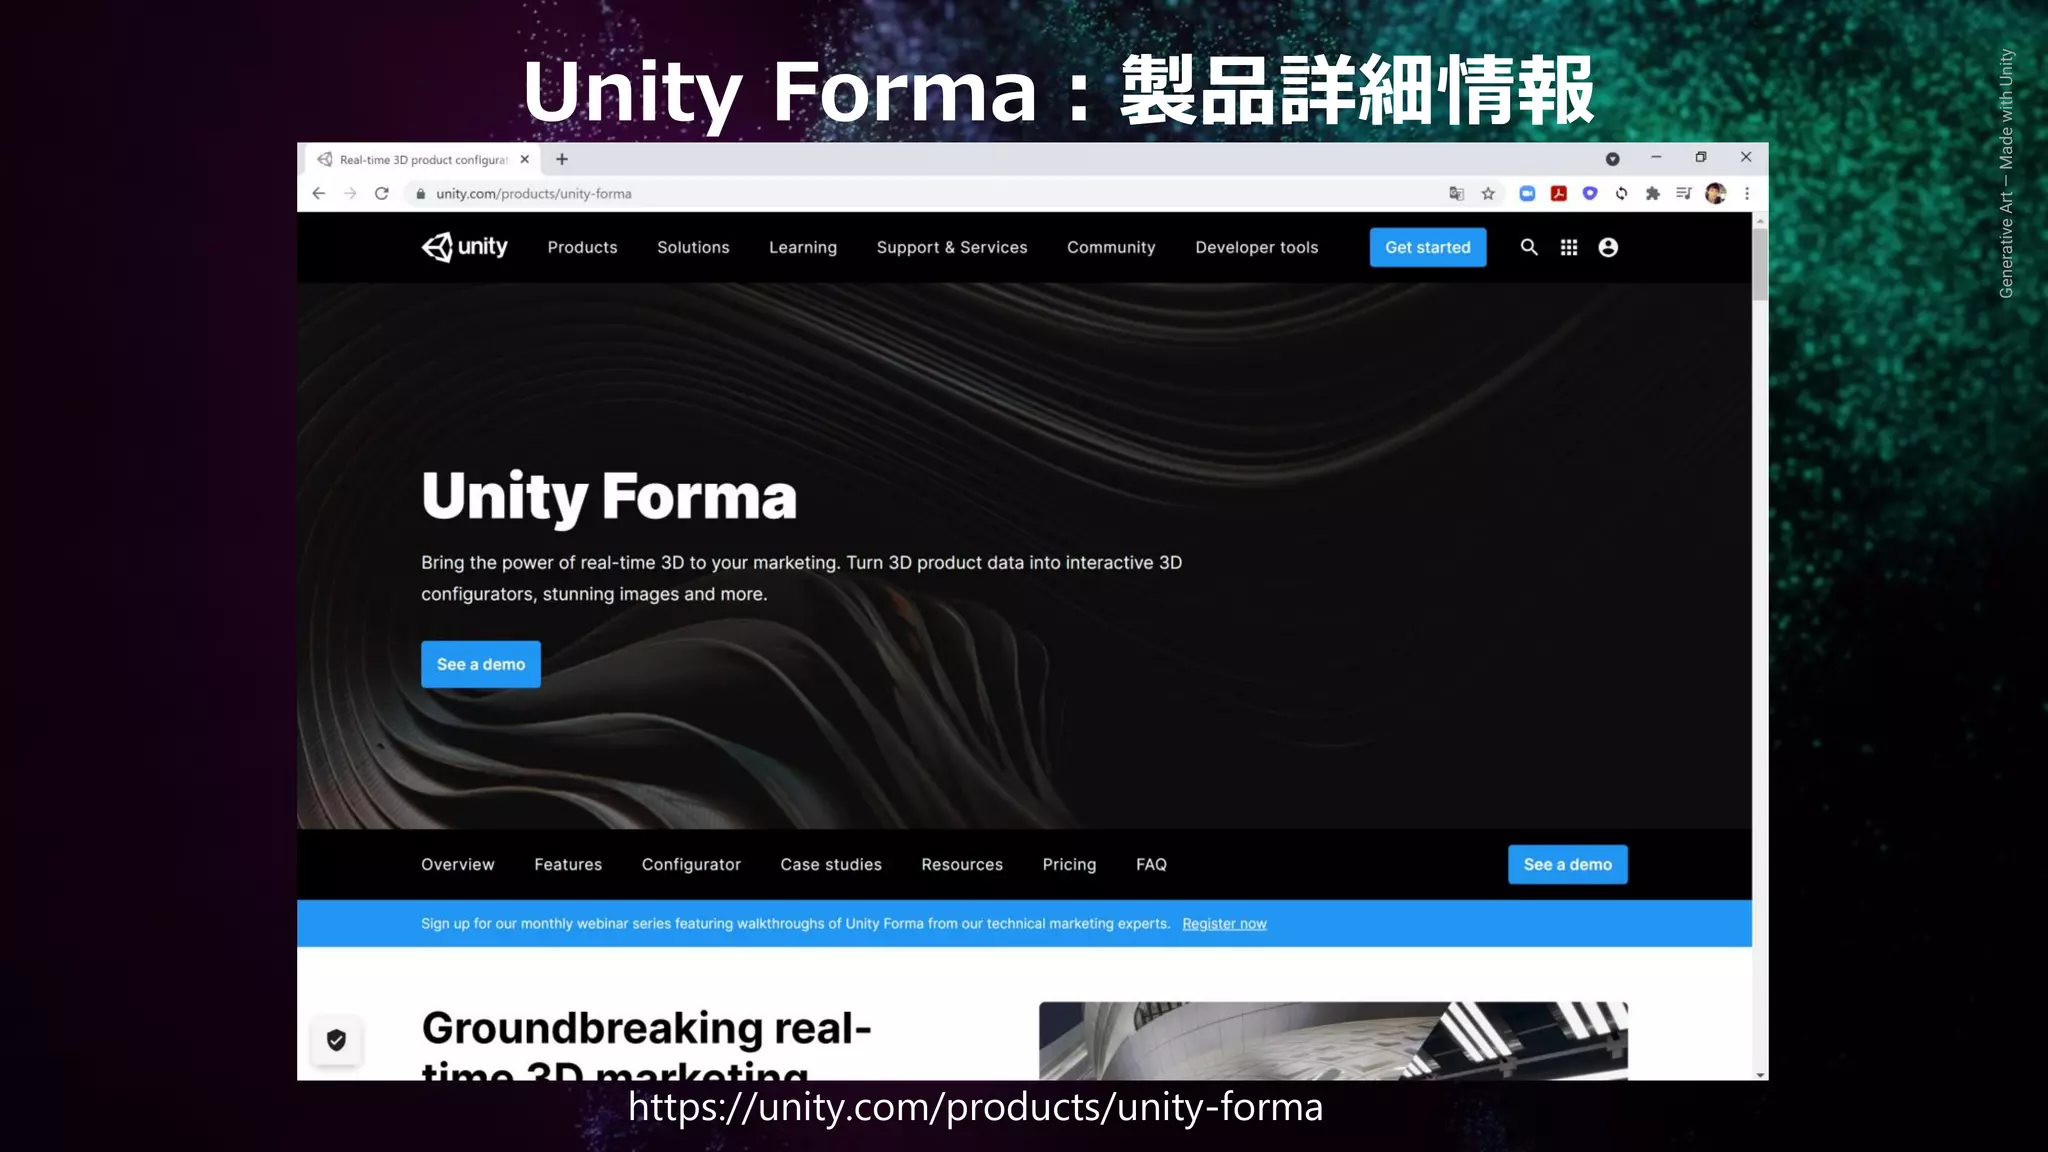
Task: Go to the Overview section link
Action: pos(458,864)
